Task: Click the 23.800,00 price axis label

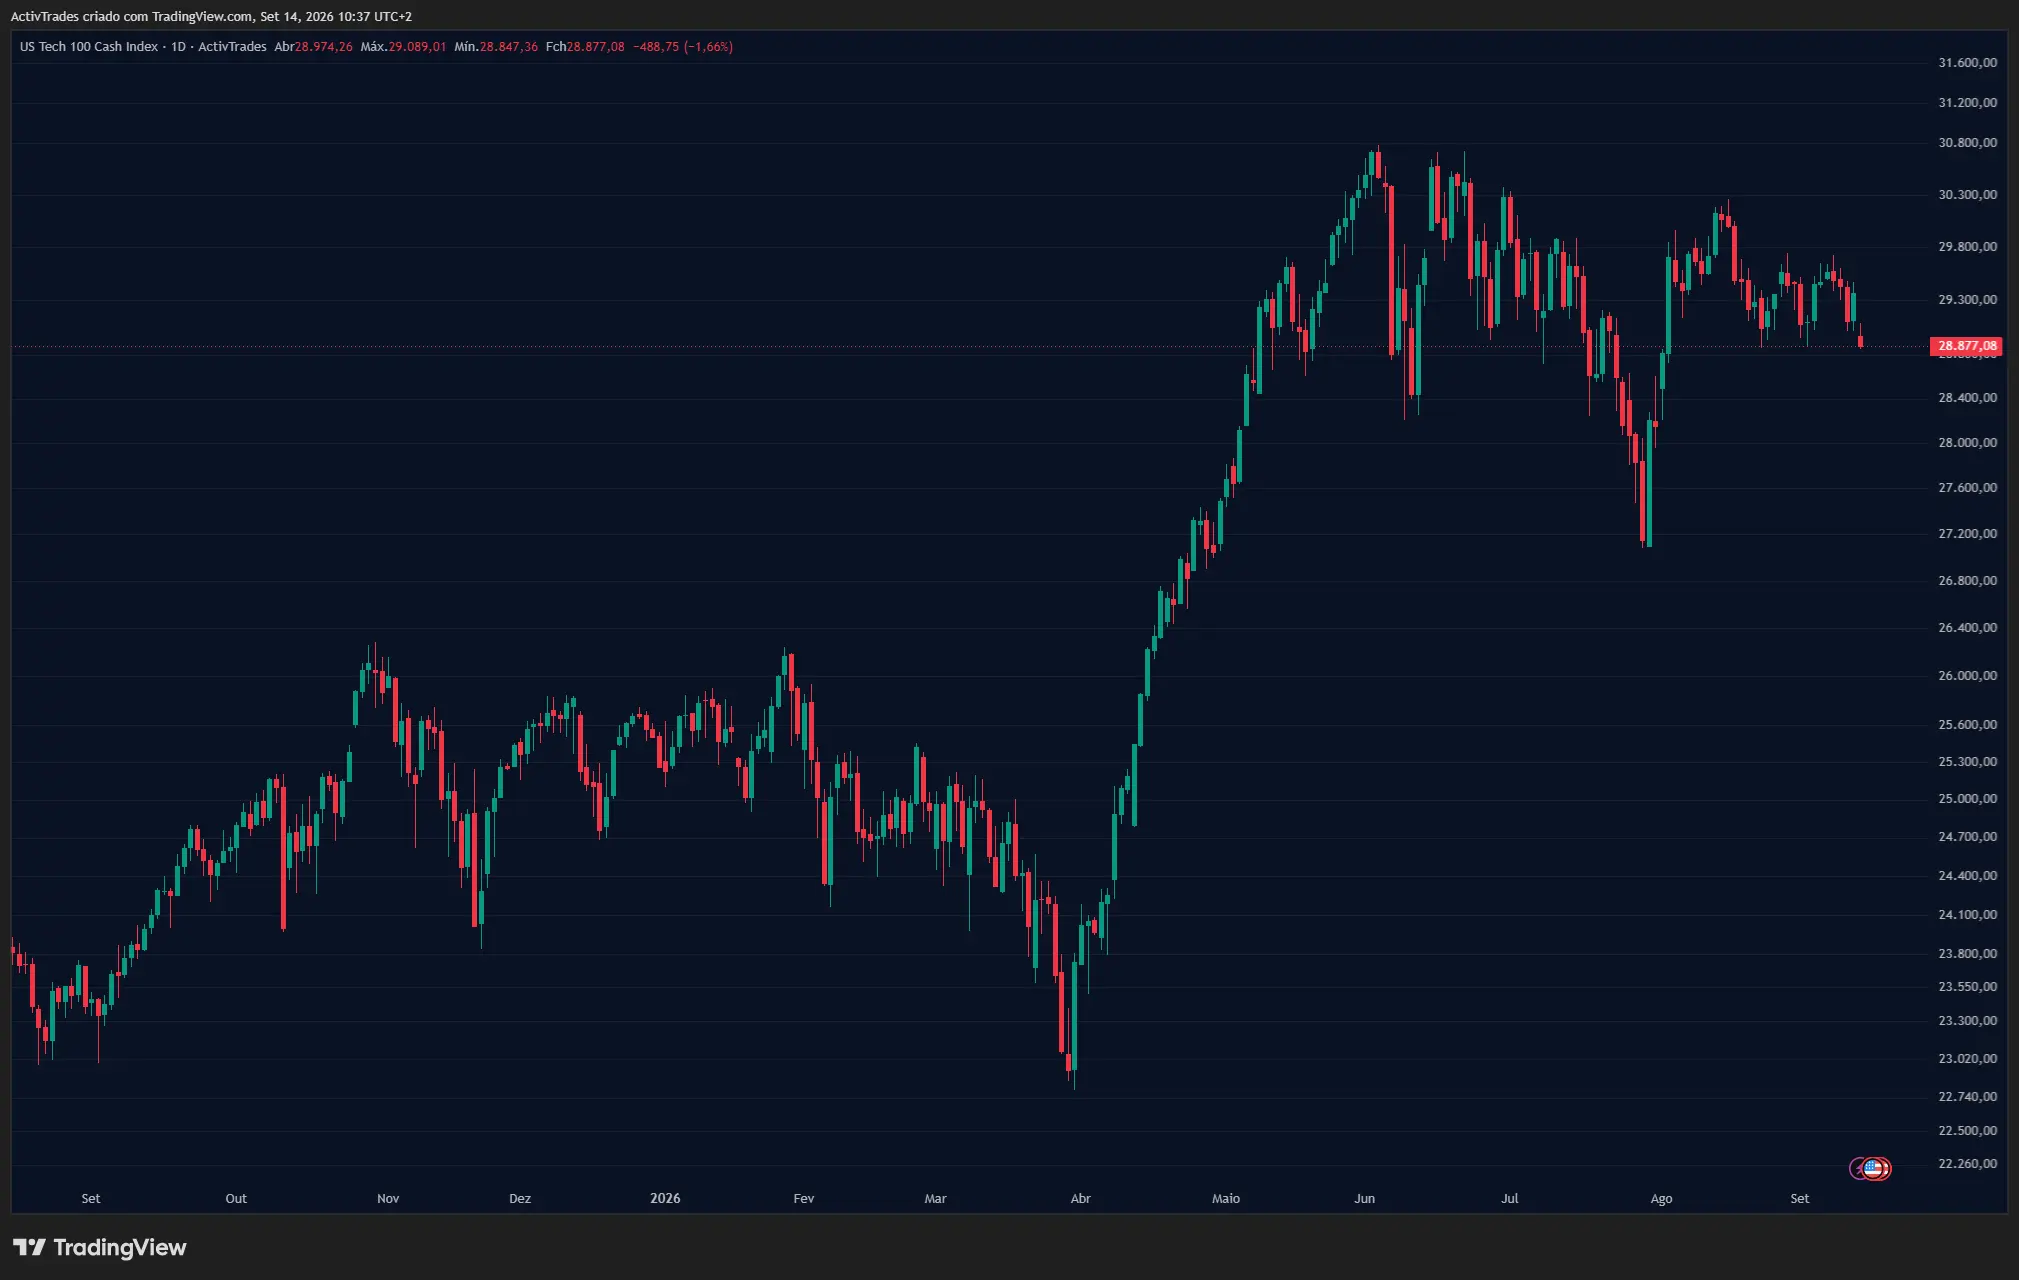Action: (1967, 954)
